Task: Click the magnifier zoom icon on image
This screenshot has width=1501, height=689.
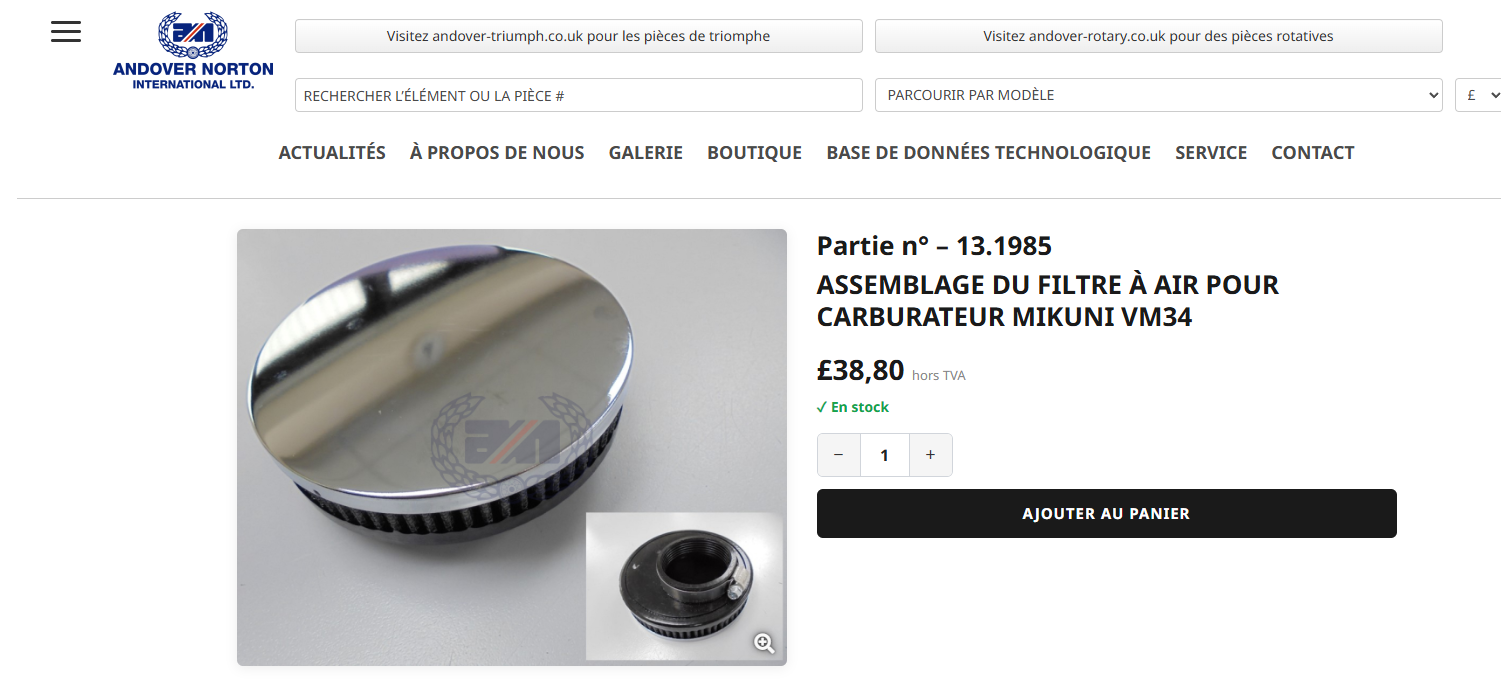Action: click(x=764, y=643)
